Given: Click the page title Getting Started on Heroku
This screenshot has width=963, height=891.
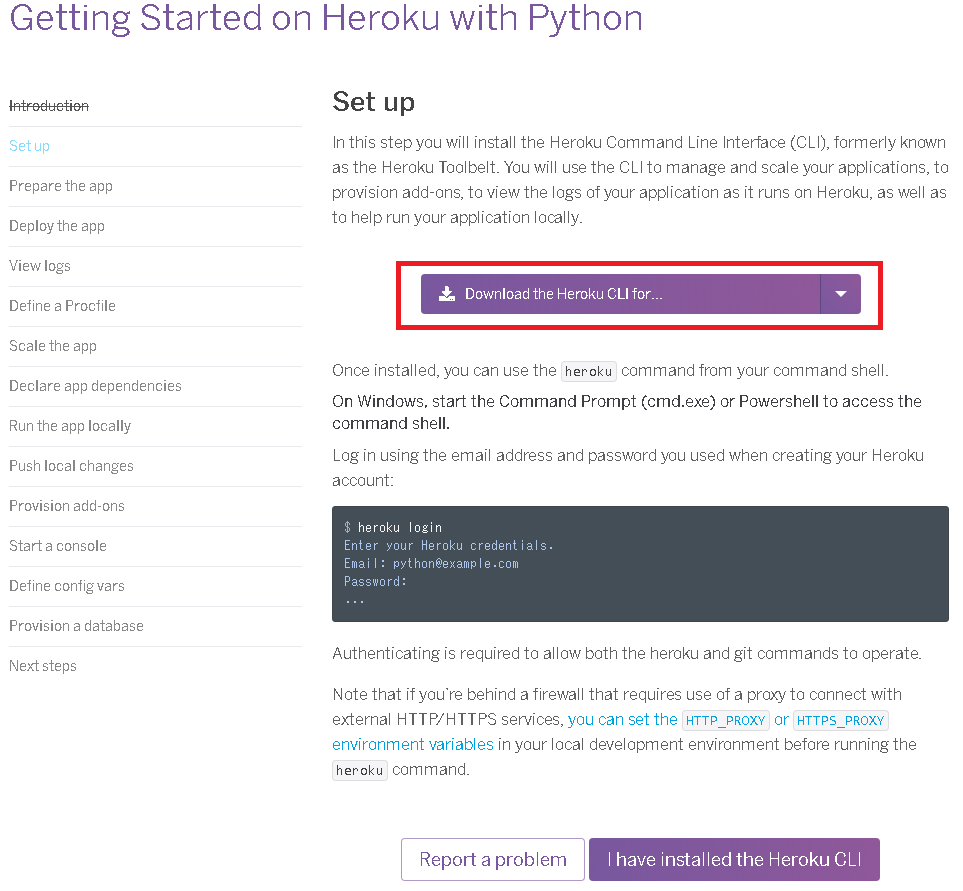Looking at the screenshot, I should (326, 18).
